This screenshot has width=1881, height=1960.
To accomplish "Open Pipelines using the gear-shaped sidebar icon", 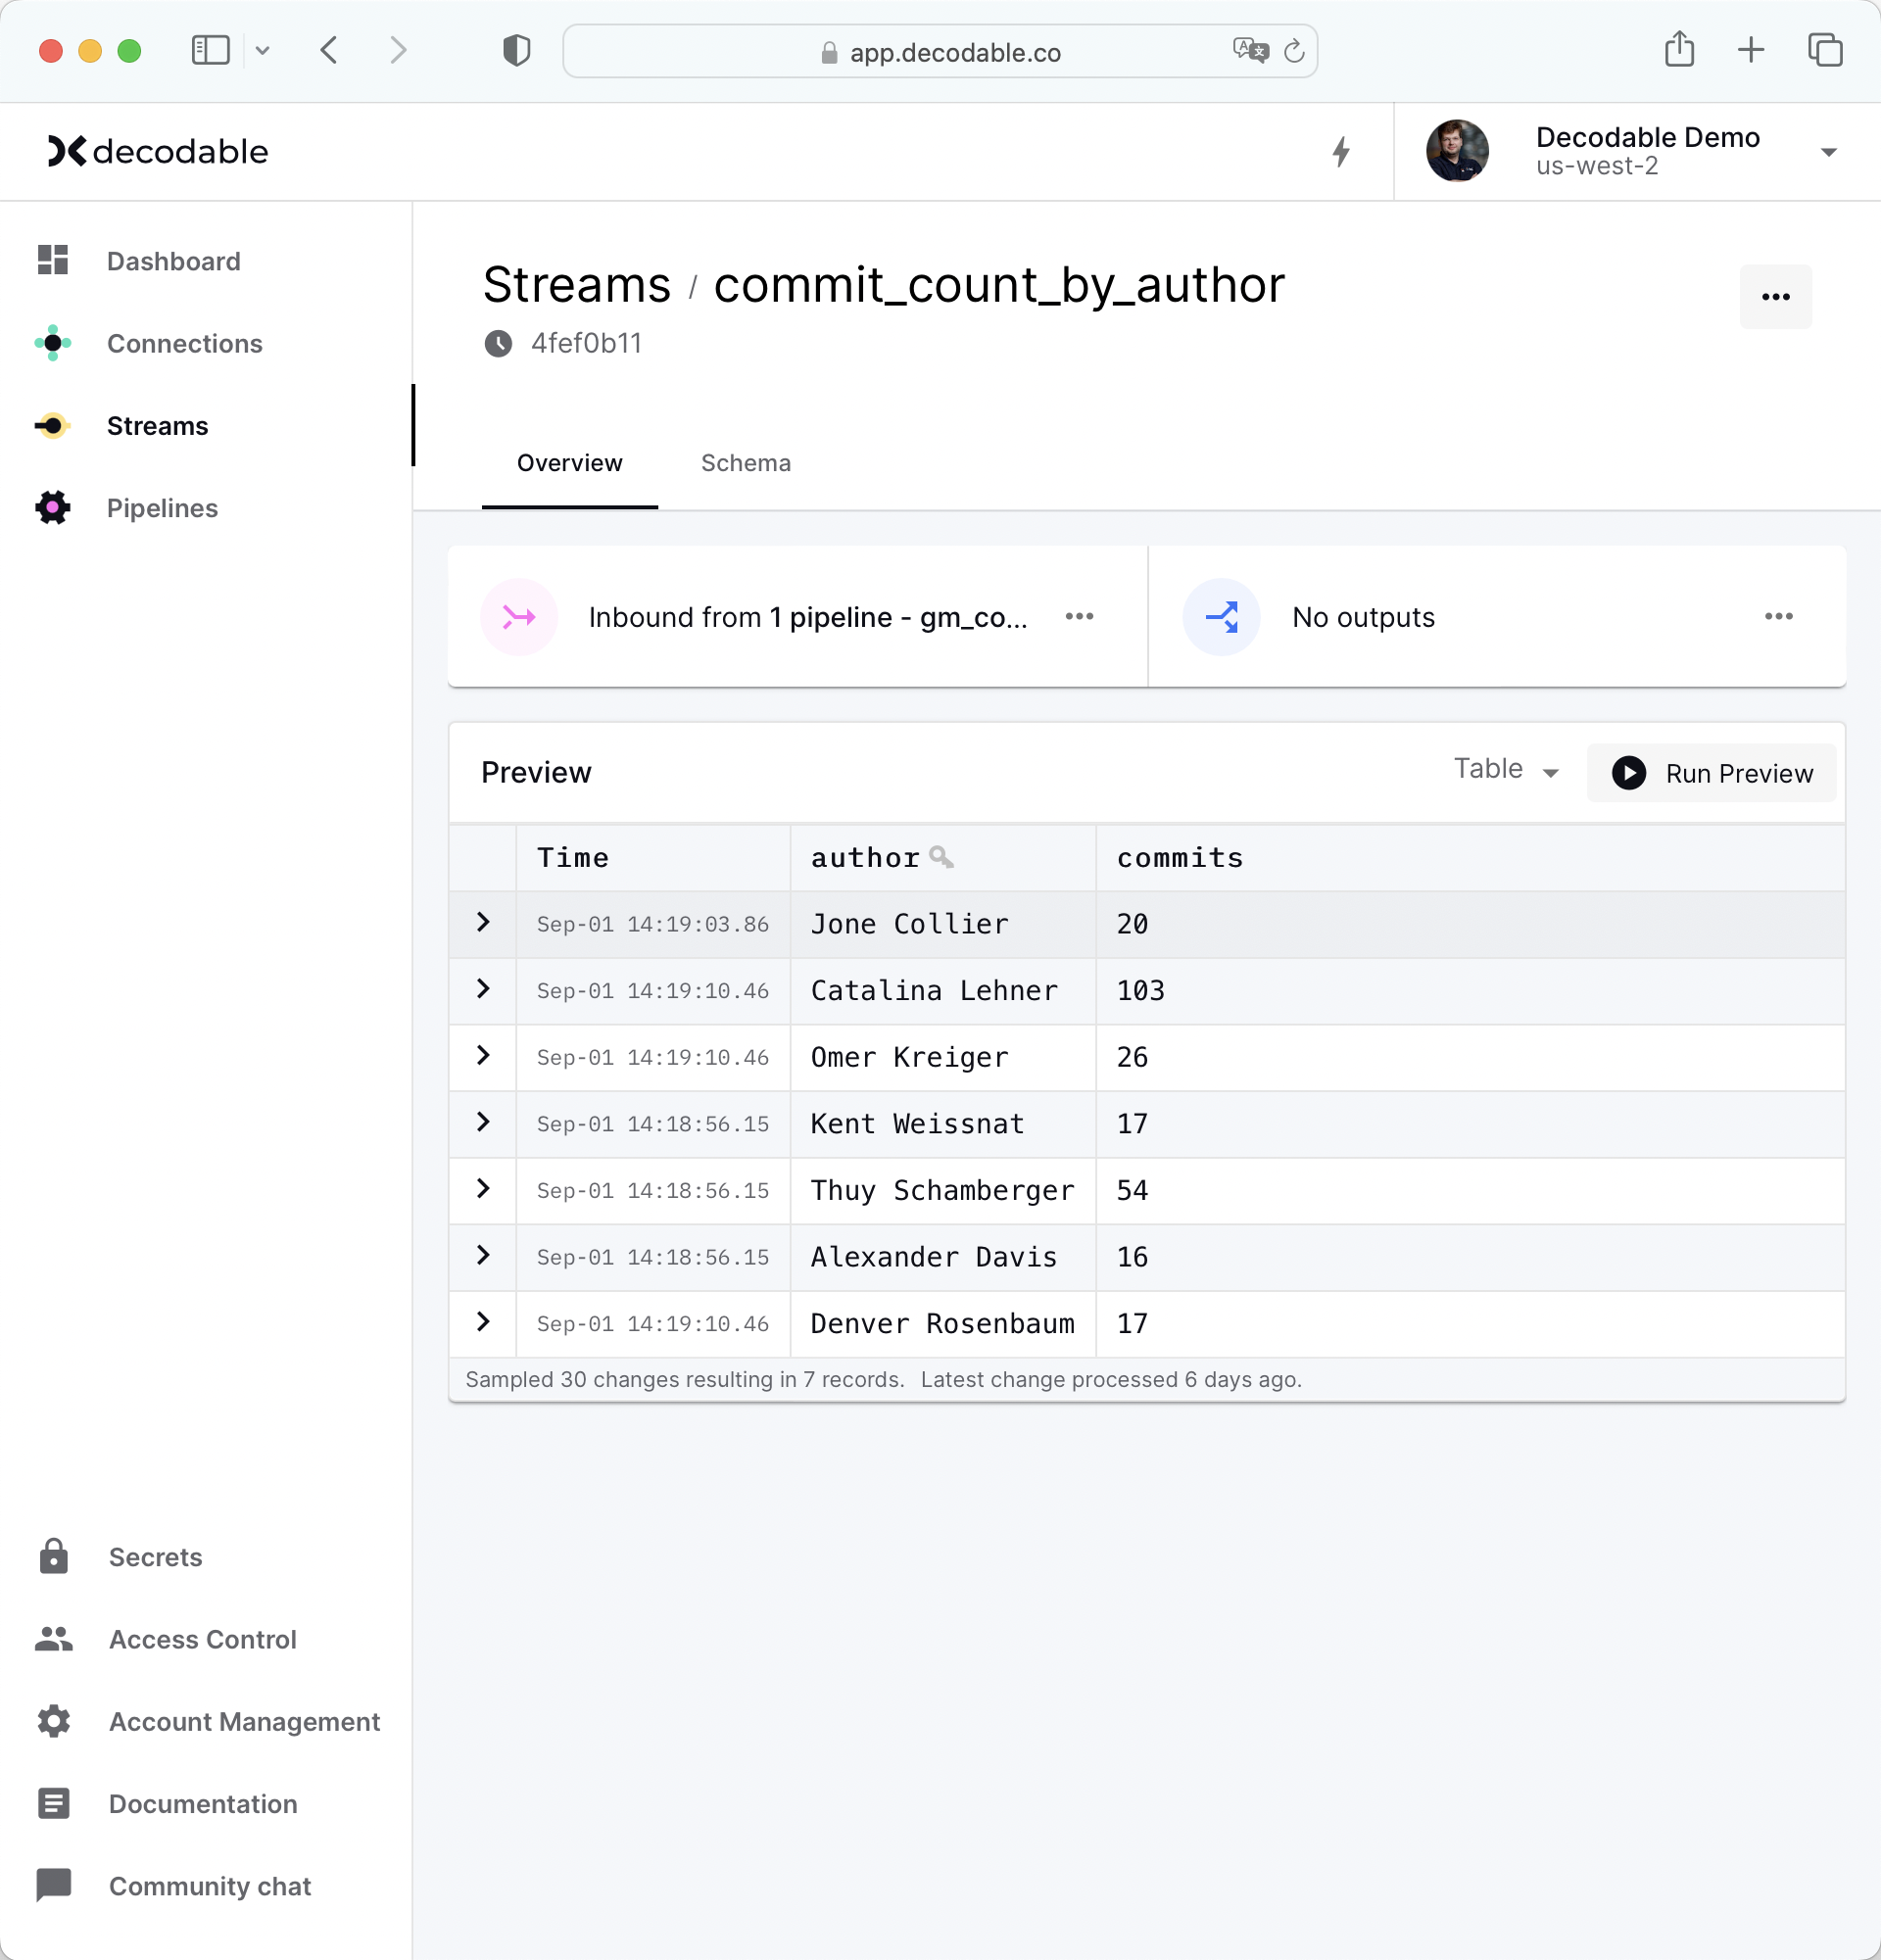I will click(53, 507).
